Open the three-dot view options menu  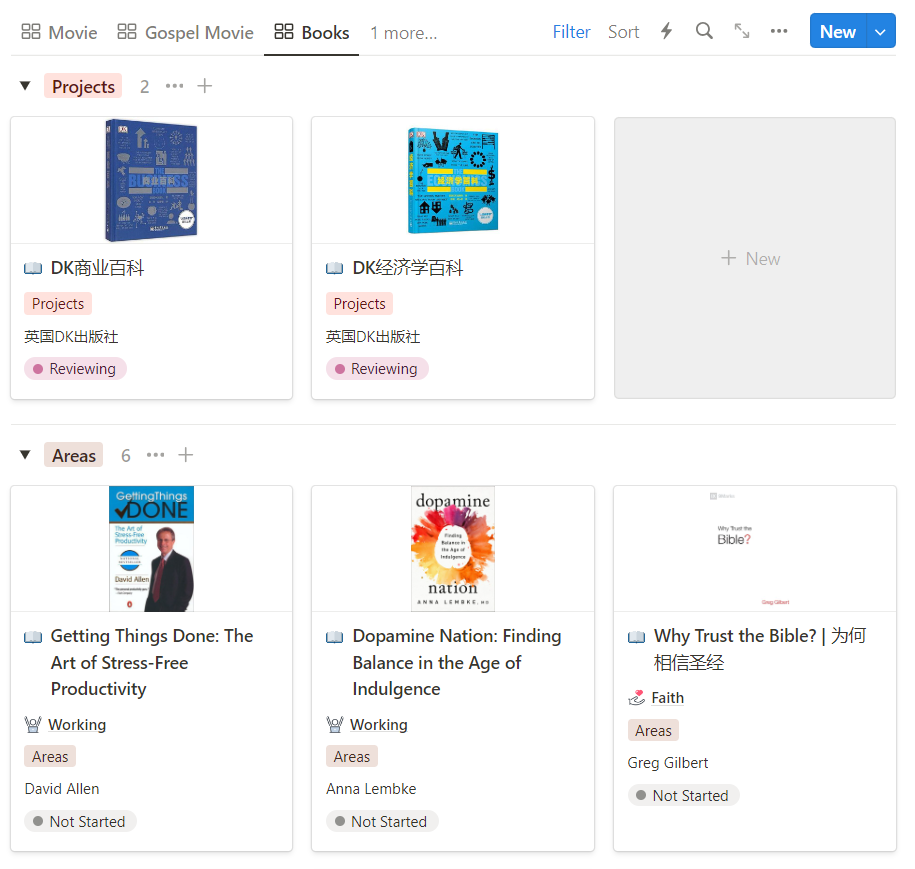click(779, 31)
